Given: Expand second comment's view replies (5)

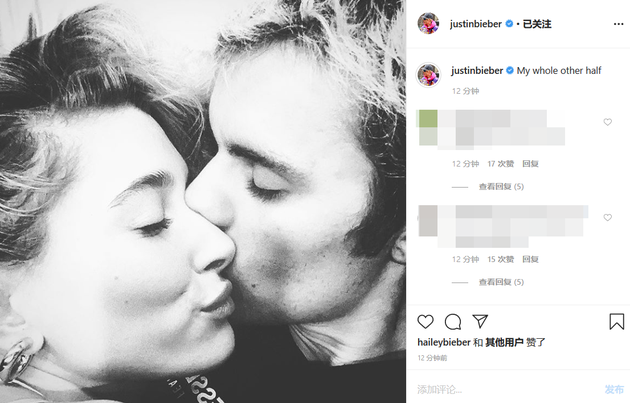Looking at the screenshot, I should [x=501, y=282].
